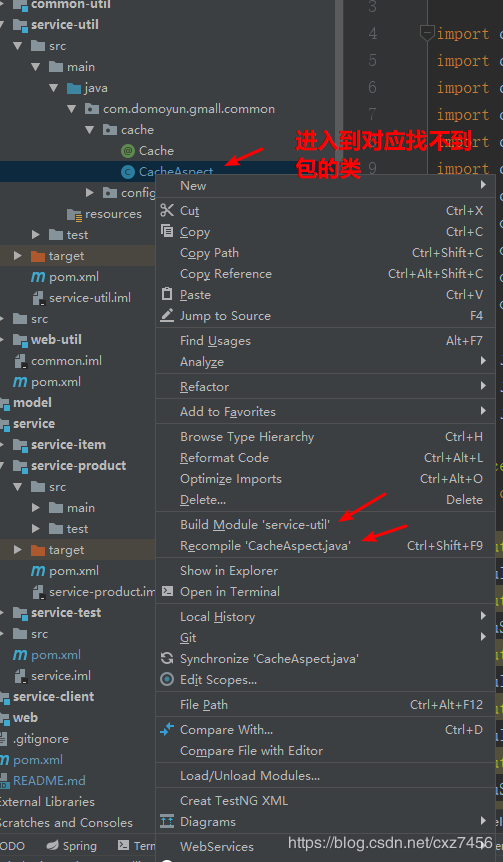Expand the main folder under service-product
Image resolution: width=503 pixels, height=862 pixels.
[36, 507]
